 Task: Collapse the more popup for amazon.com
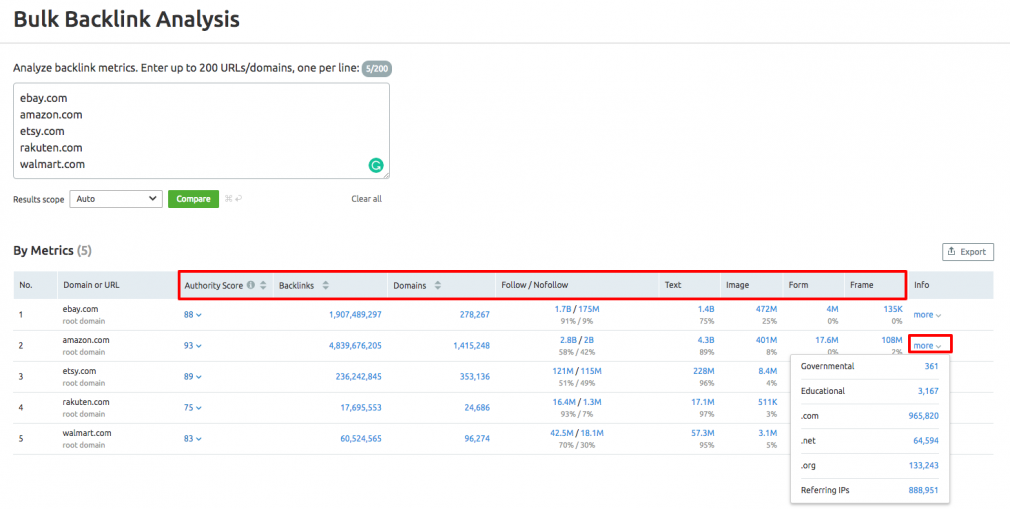click(x=927, y=346)
